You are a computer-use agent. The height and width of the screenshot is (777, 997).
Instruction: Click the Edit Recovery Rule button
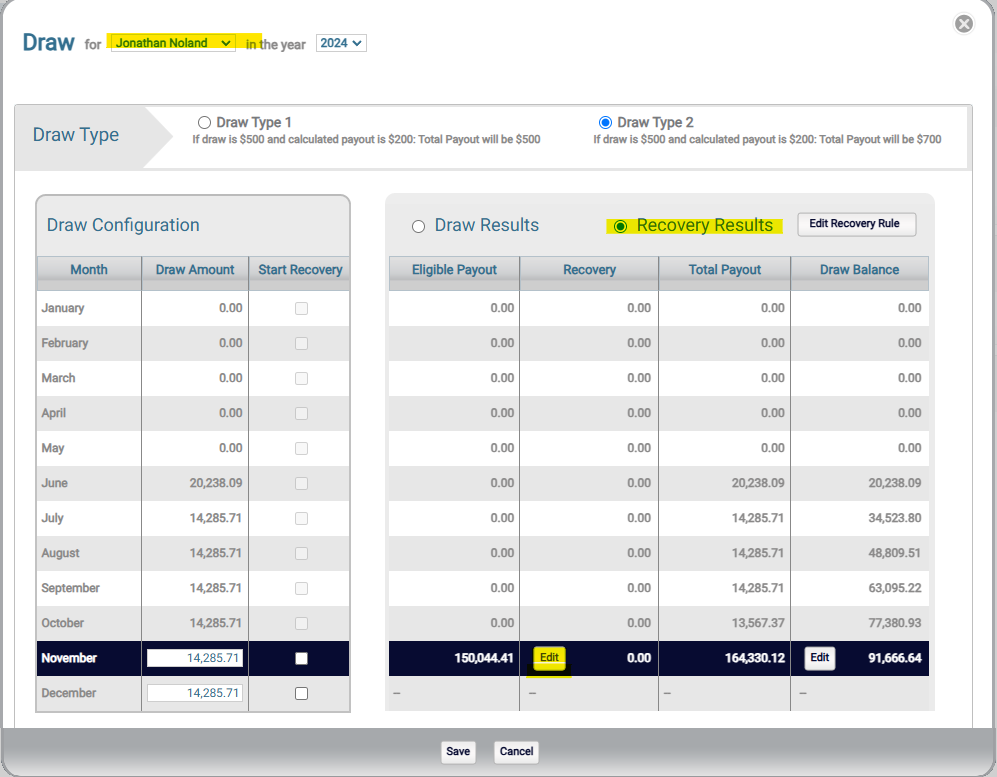click(x=856, y=224)
